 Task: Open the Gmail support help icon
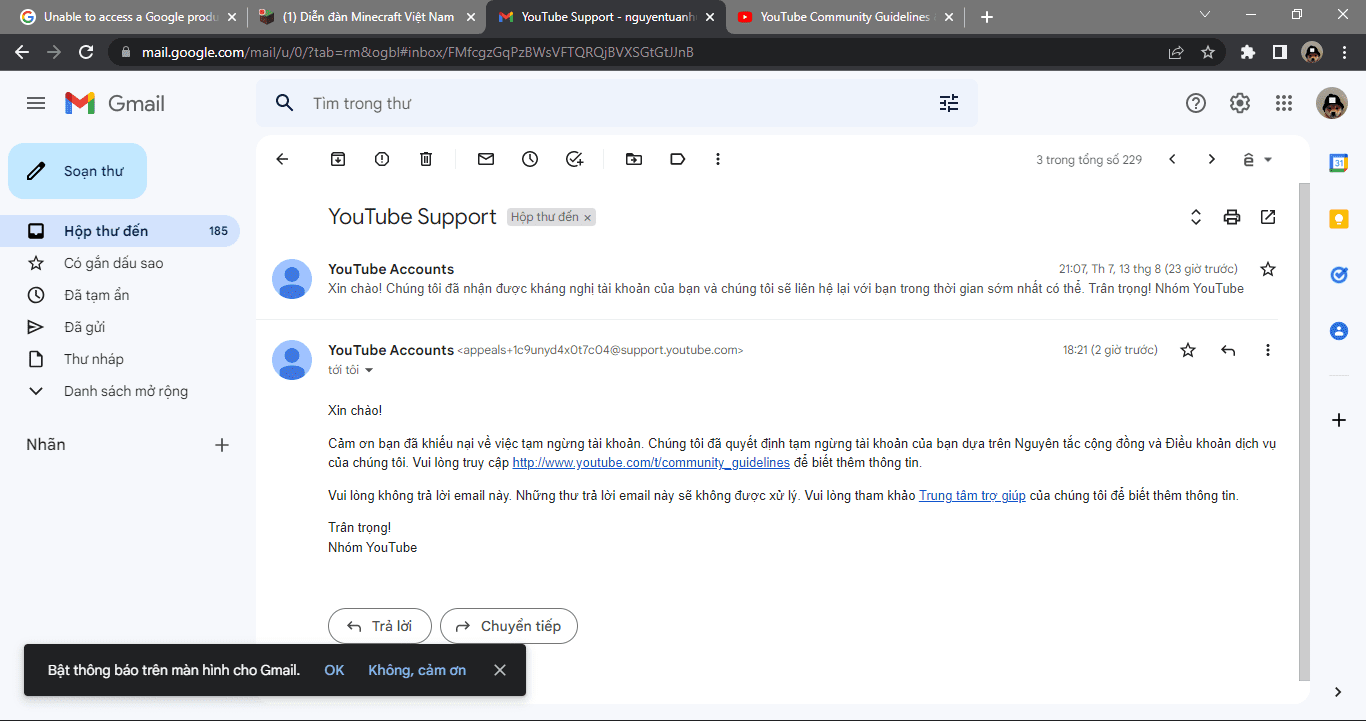click(1196, 103)
